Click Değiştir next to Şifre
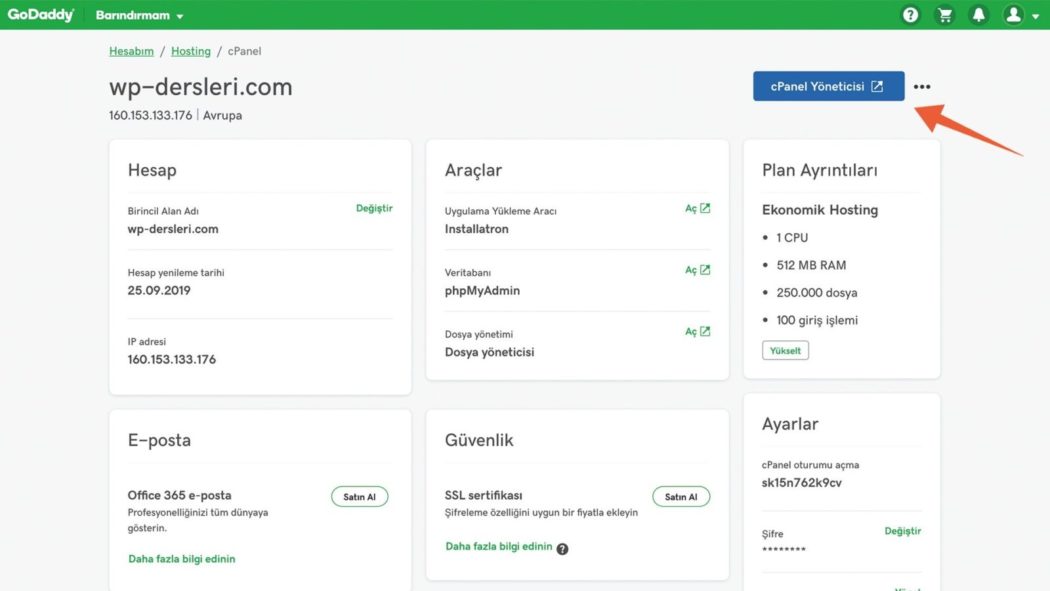 pos(903,531)
